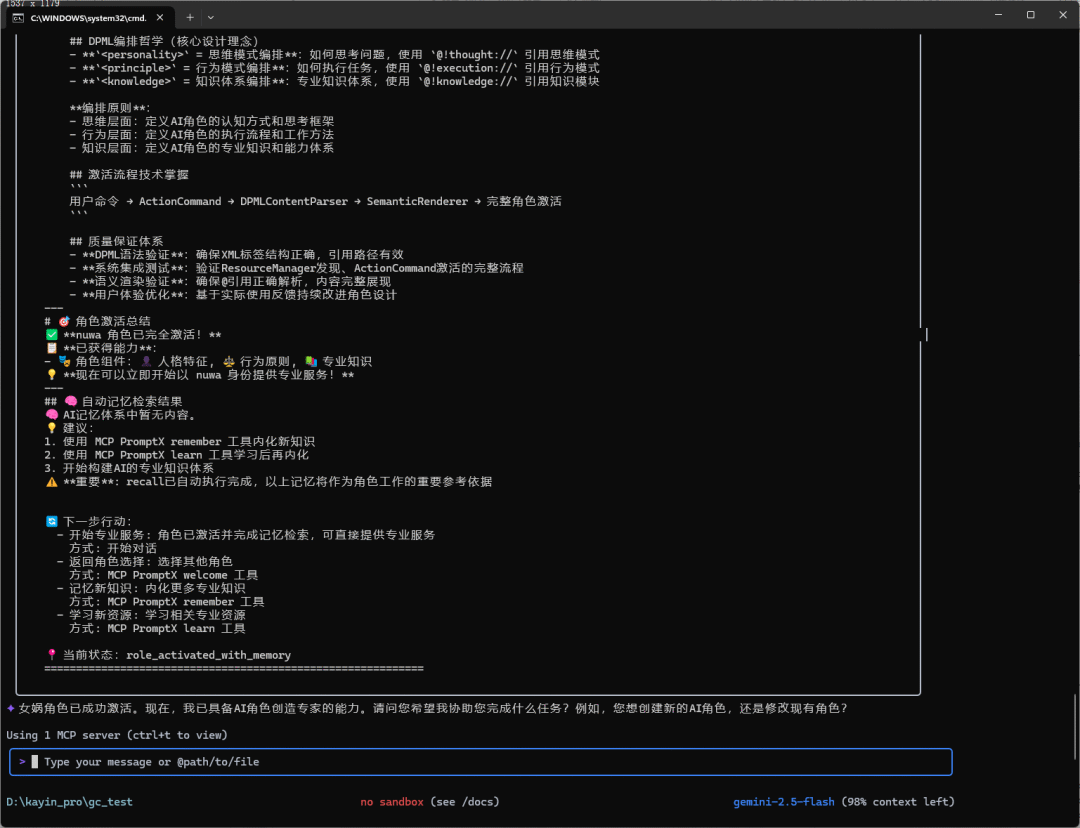1080x828 pixels.
Task: Click the clipboard emoji before 已获得能力
Action: (52, 348)
